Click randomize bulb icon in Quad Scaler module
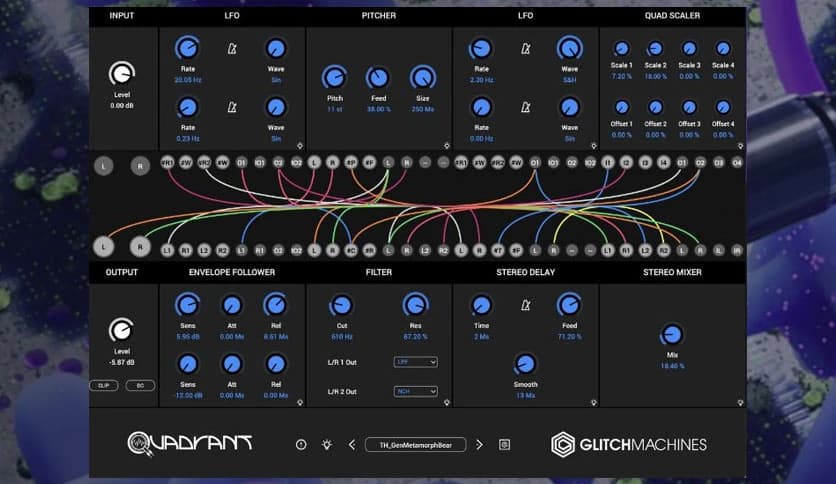The image size is (836, 484). 740,146
